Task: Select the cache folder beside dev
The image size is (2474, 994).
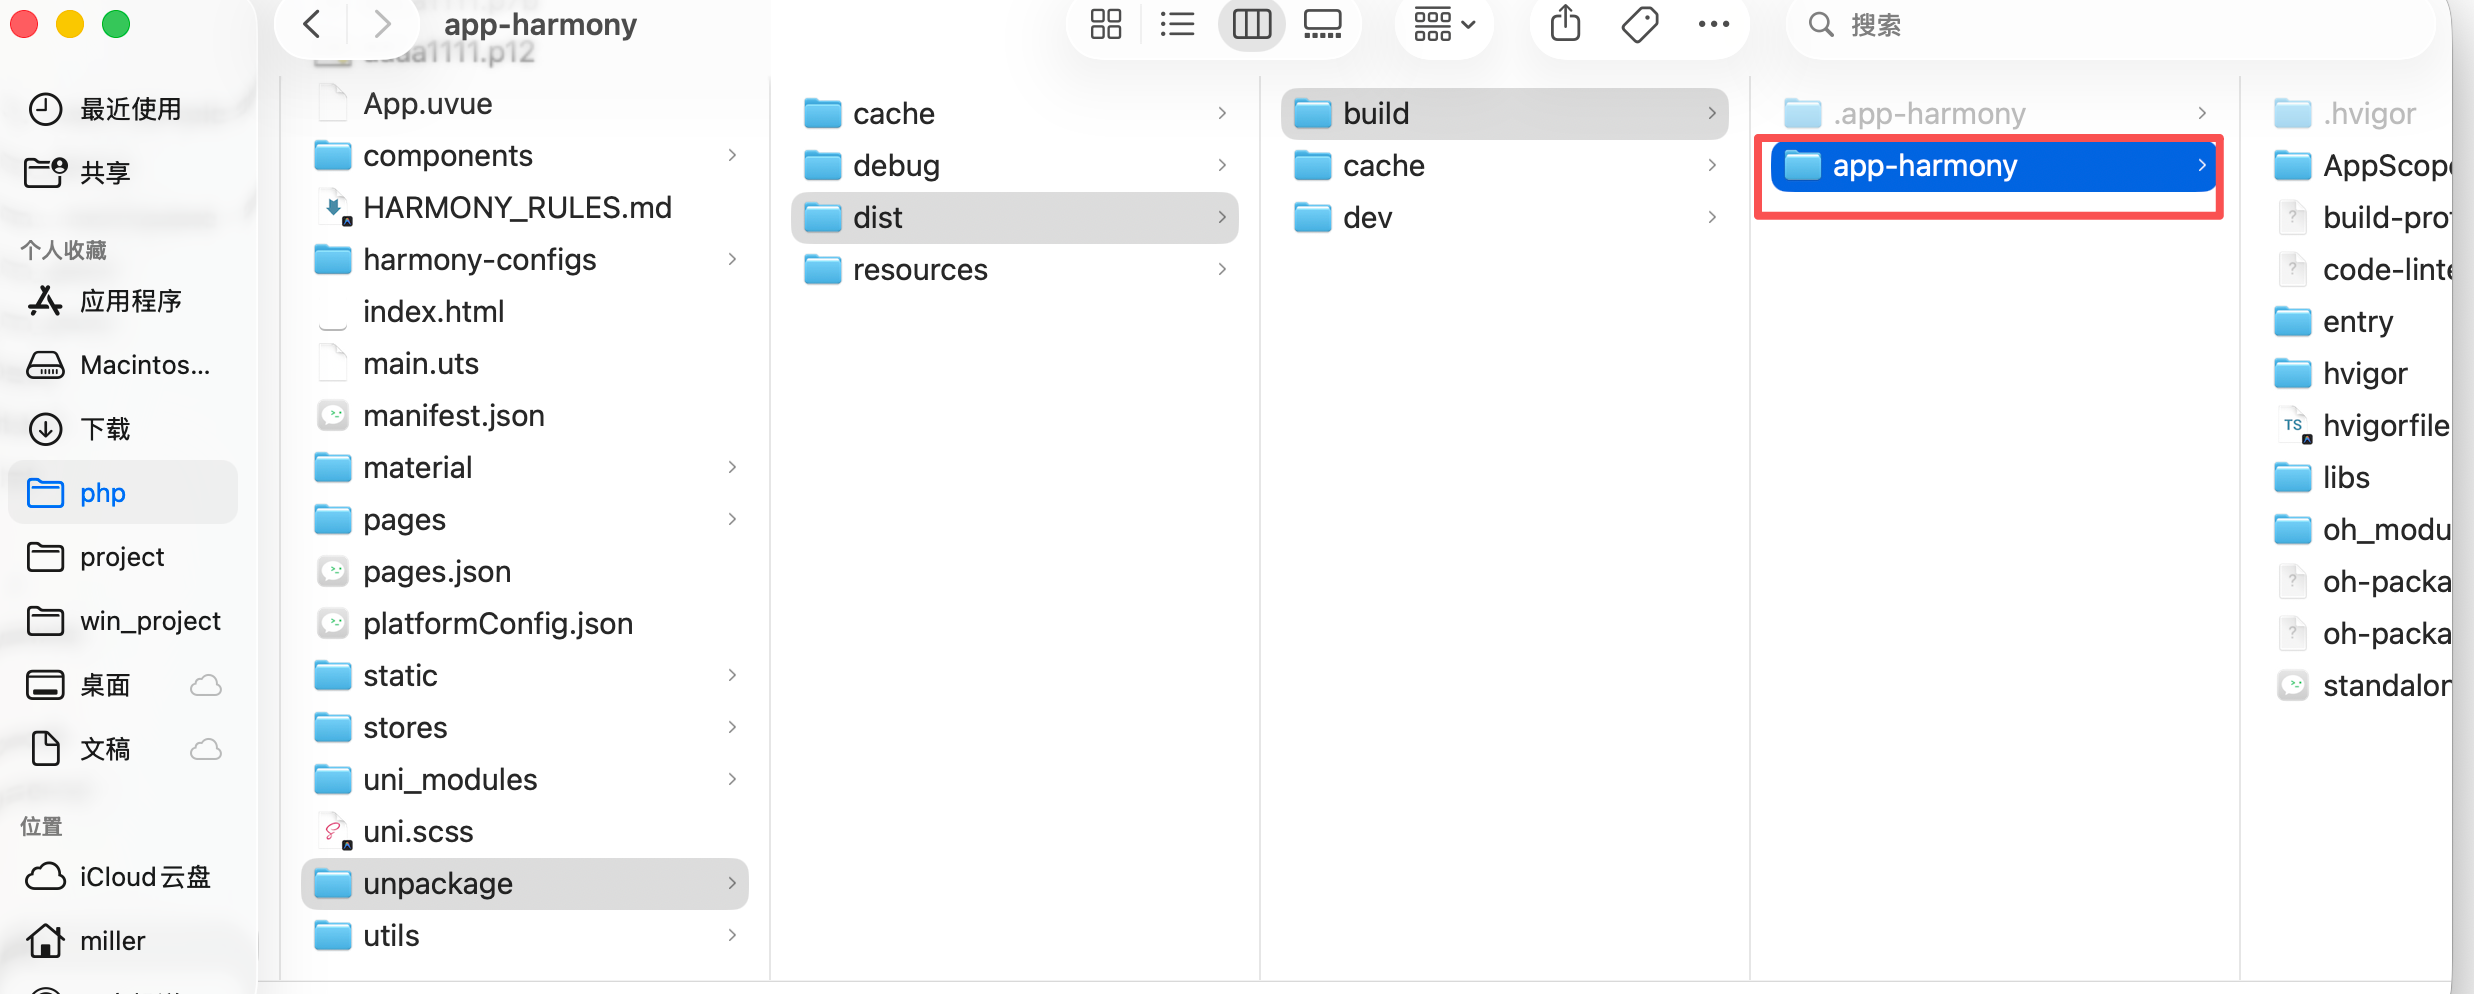Action: coord(1504,166)
